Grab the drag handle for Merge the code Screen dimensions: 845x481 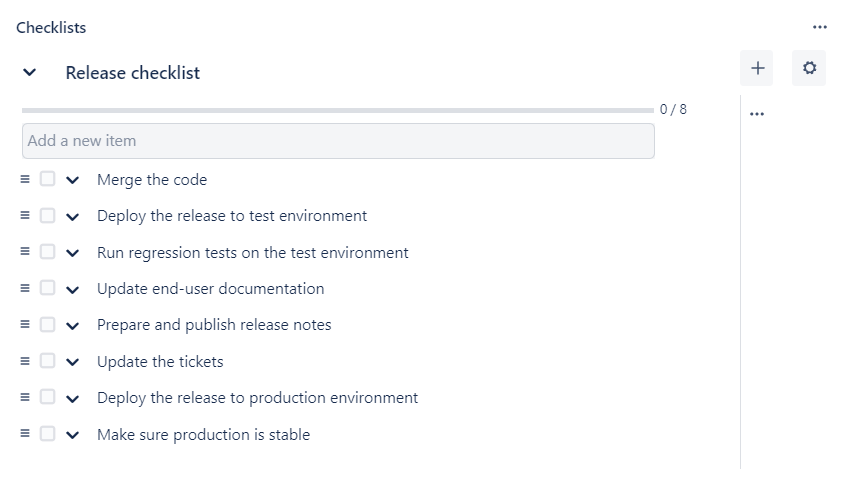(x=26, y=180)
